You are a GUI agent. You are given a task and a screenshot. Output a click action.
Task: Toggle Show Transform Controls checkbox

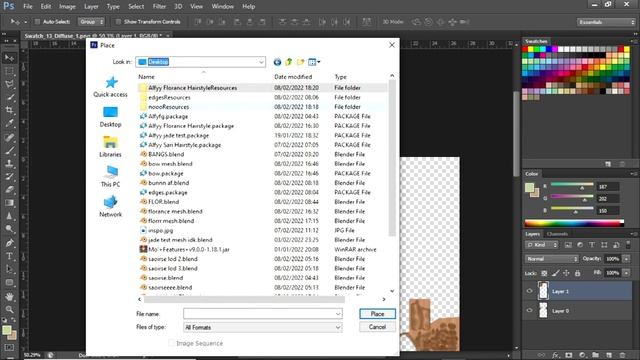pyautogui.click(x=118, y=22)
